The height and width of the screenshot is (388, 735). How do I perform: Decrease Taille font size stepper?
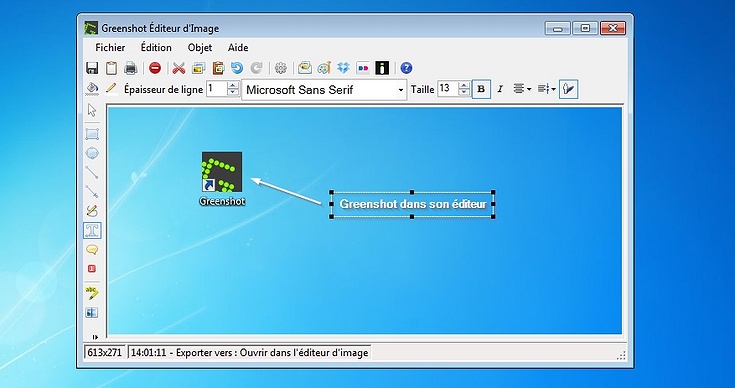(464, 93)
